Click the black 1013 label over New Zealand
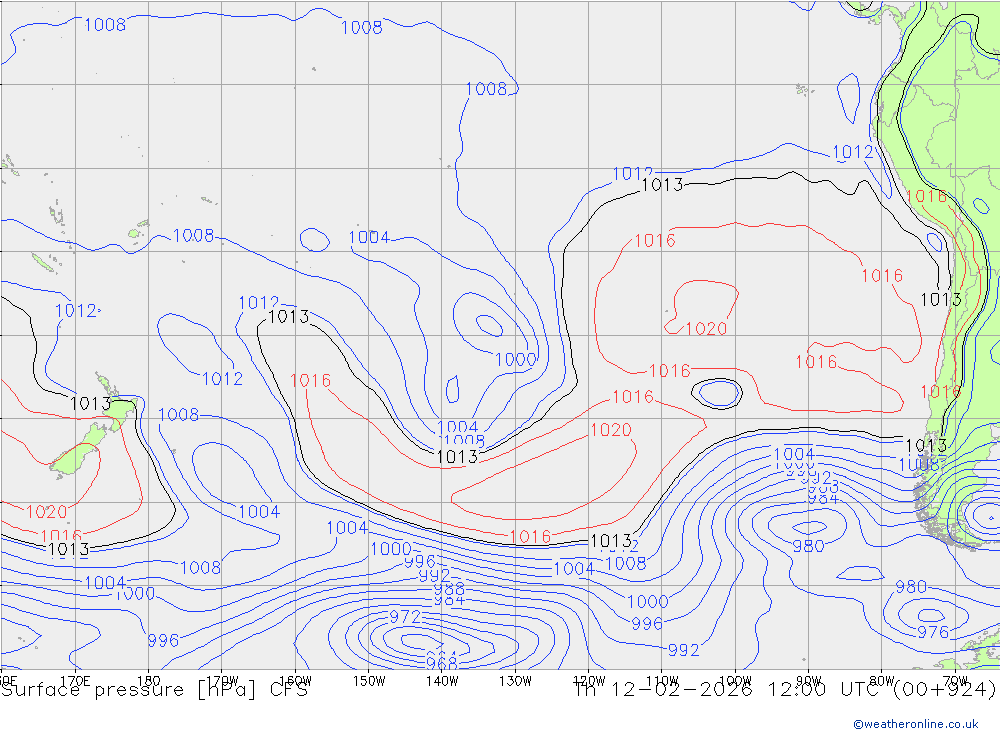The width and height of the screenshot is (1000, 733). pyautogui.click(x=91, y=403)
